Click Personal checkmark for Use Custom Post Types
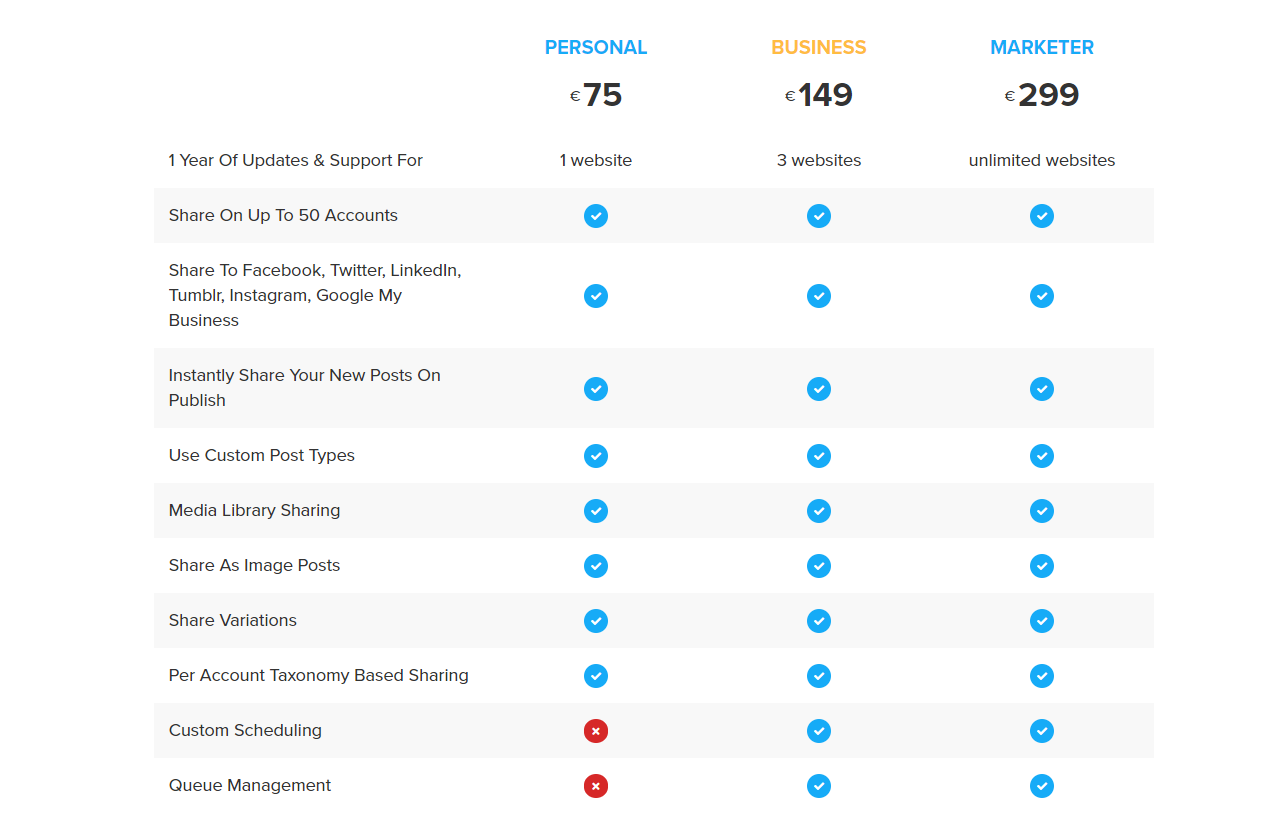 click(x=596, y=456)
